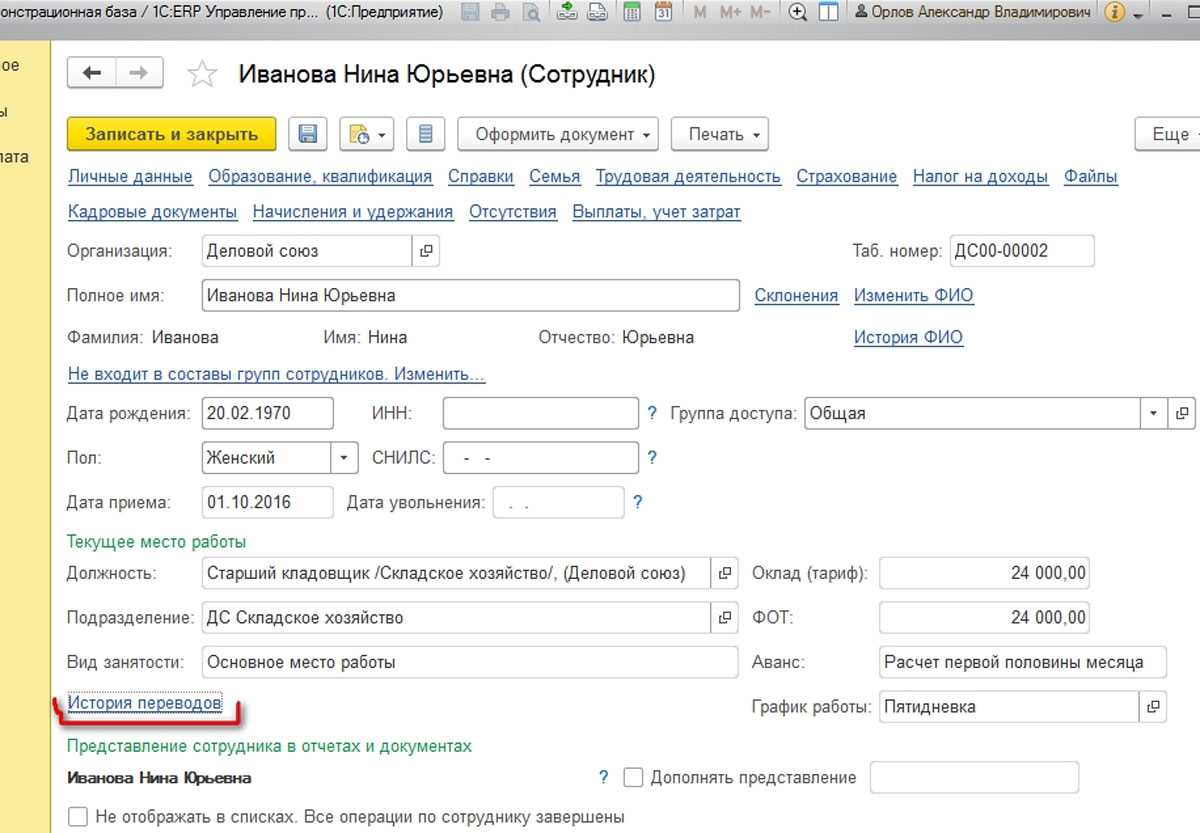Add employee to favorites with star icon
This screenshot has width=1200, height=833.
click(202, 74)
